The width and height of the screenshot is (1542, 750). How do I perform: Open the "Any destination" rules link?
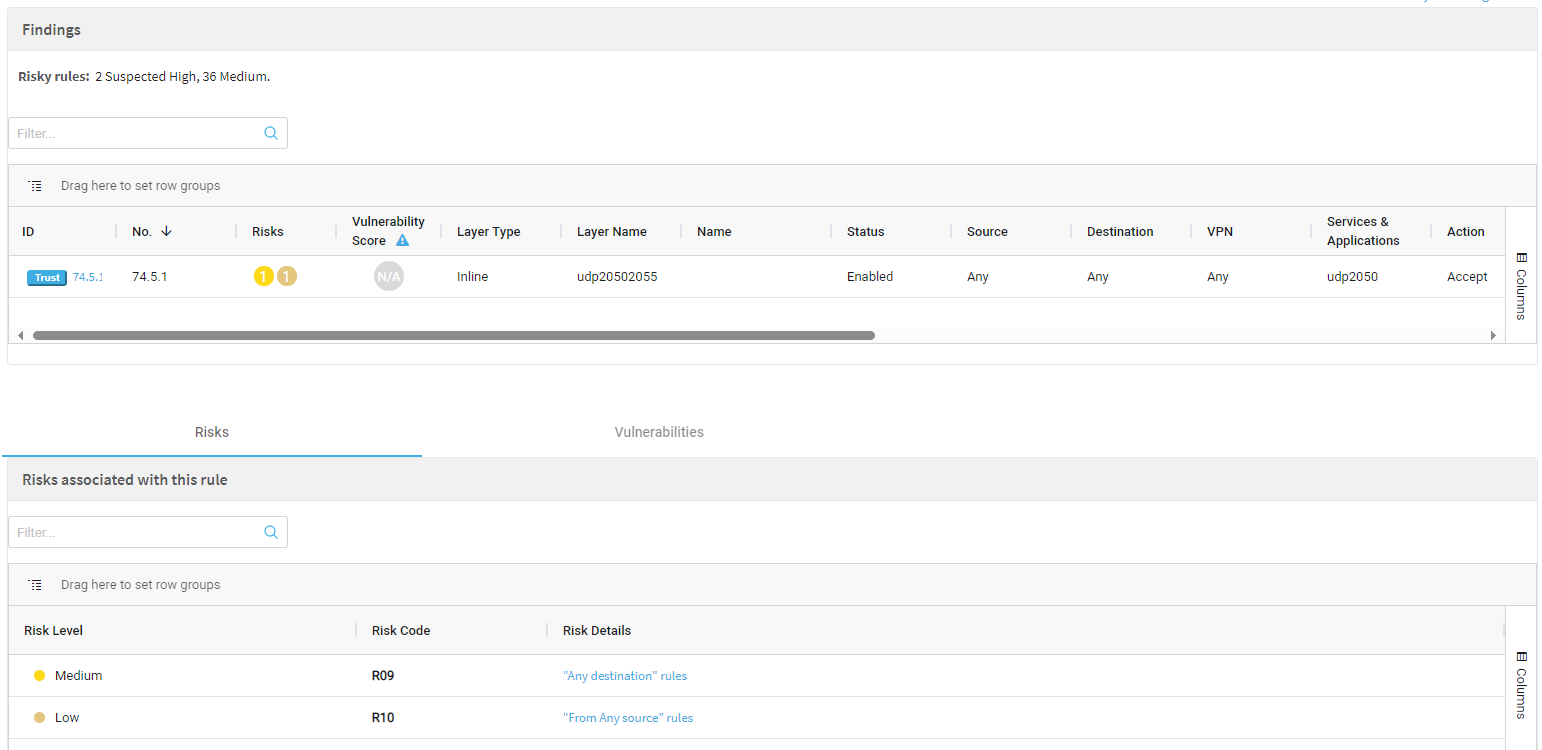[x=625, y=676]
